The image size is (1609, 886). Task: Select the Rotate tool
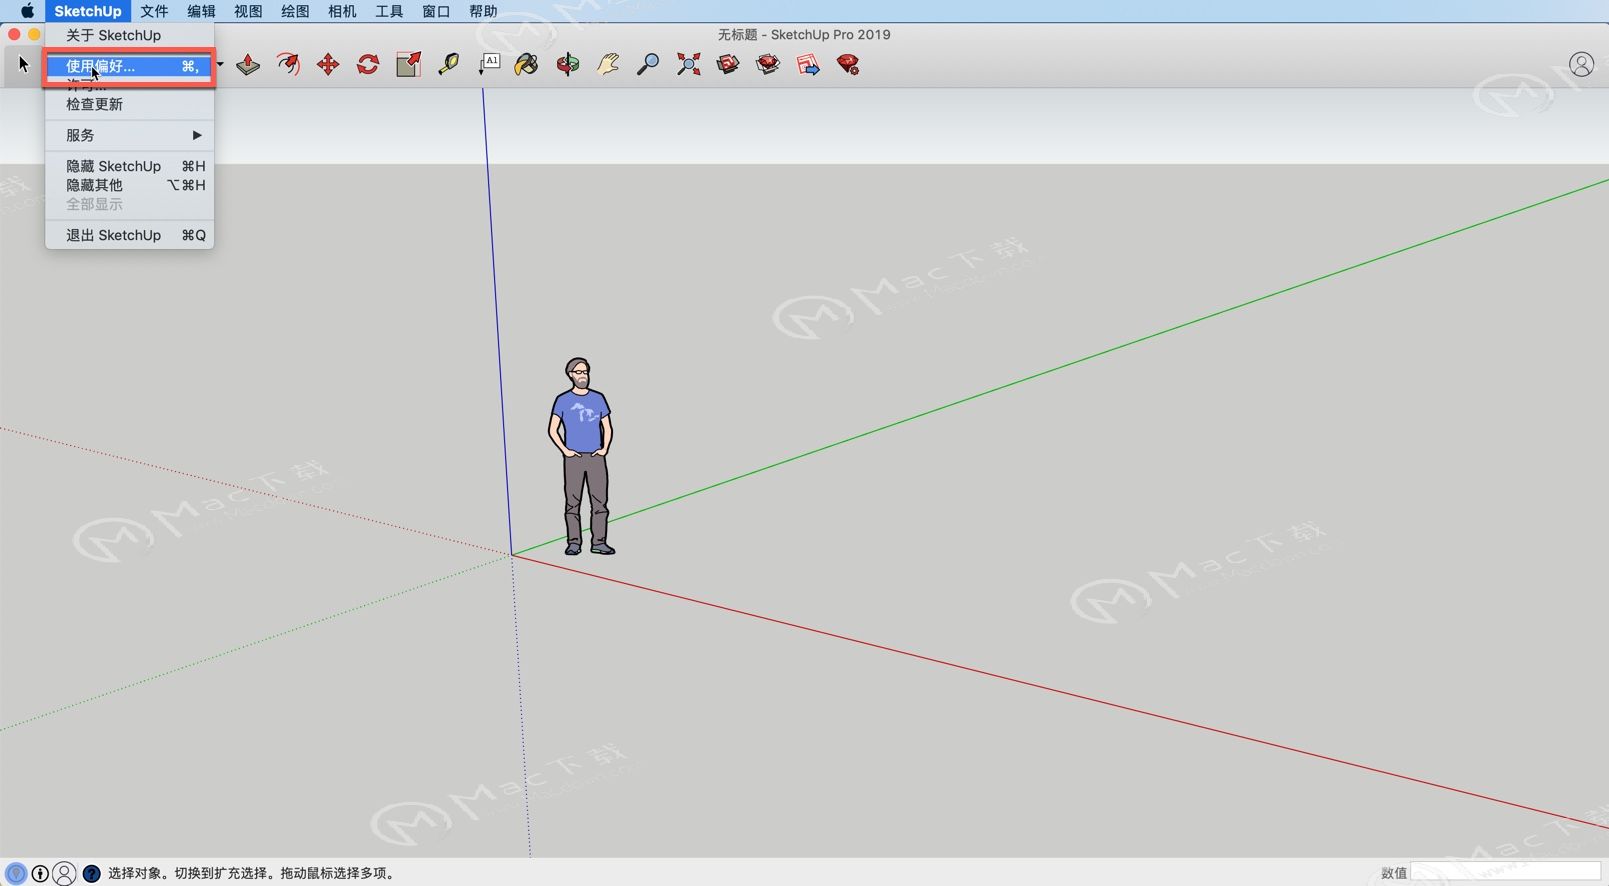pos(368,65)
